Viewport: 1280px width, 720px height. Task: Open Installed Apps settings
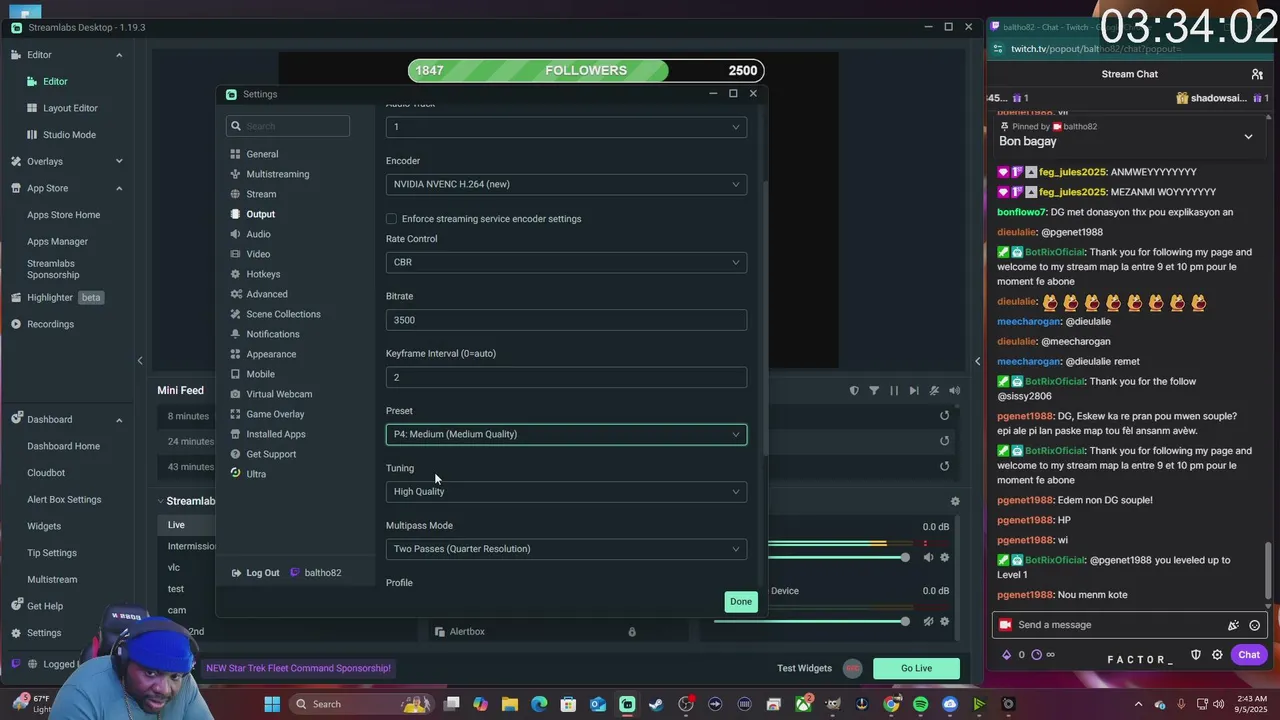(x=276, y=434)
